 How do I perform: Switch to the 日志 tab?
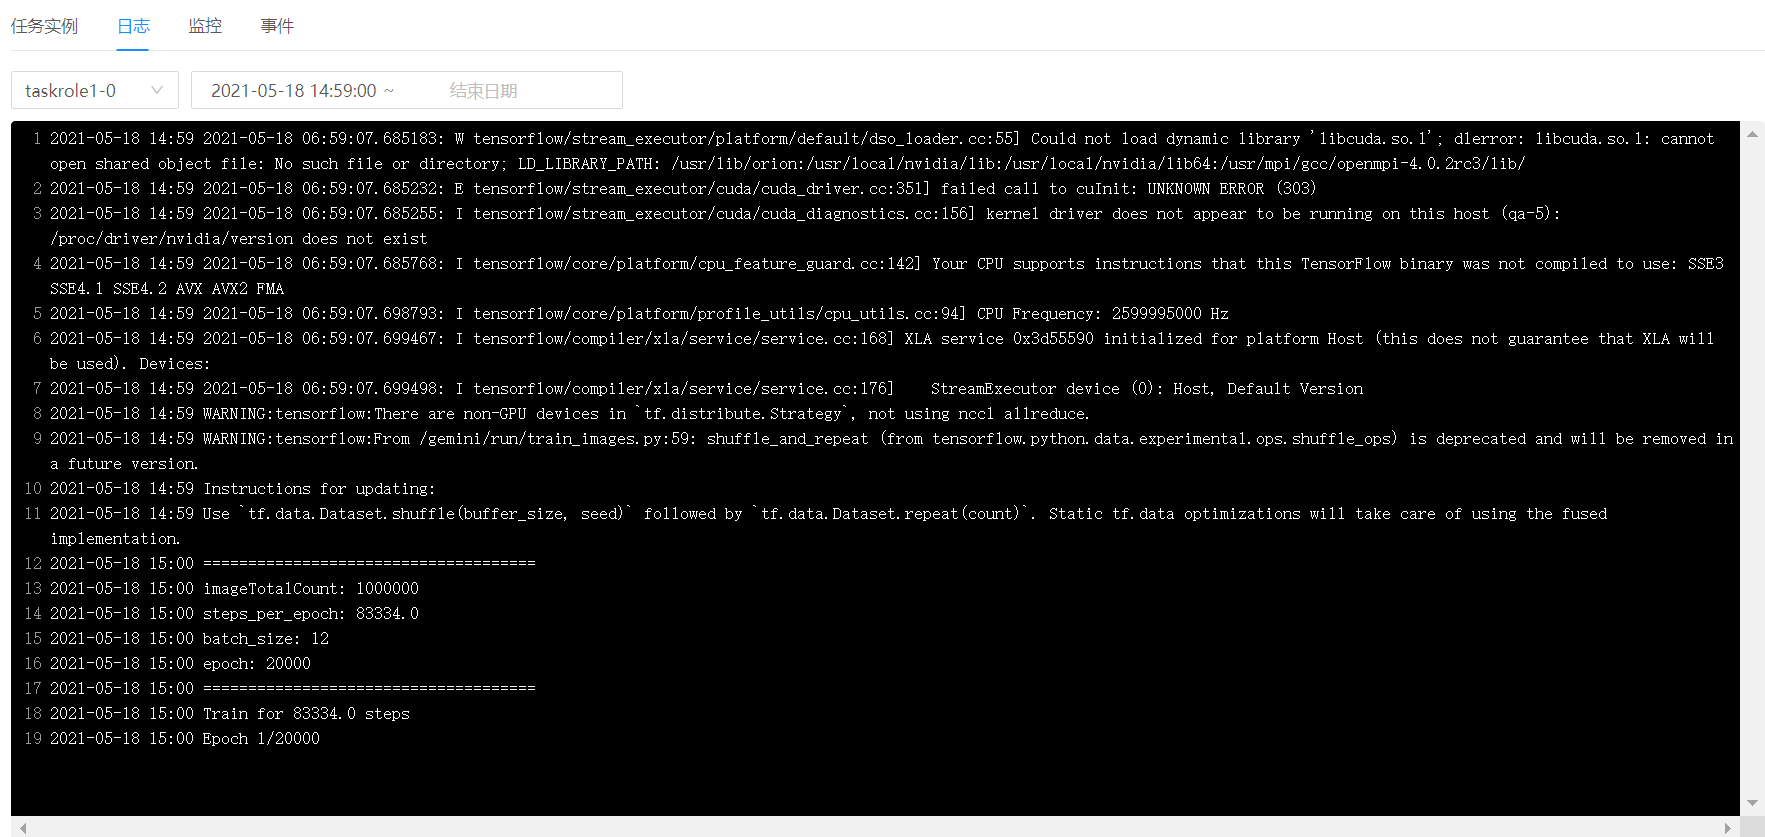pyautogui.click(x=133, y=26)
